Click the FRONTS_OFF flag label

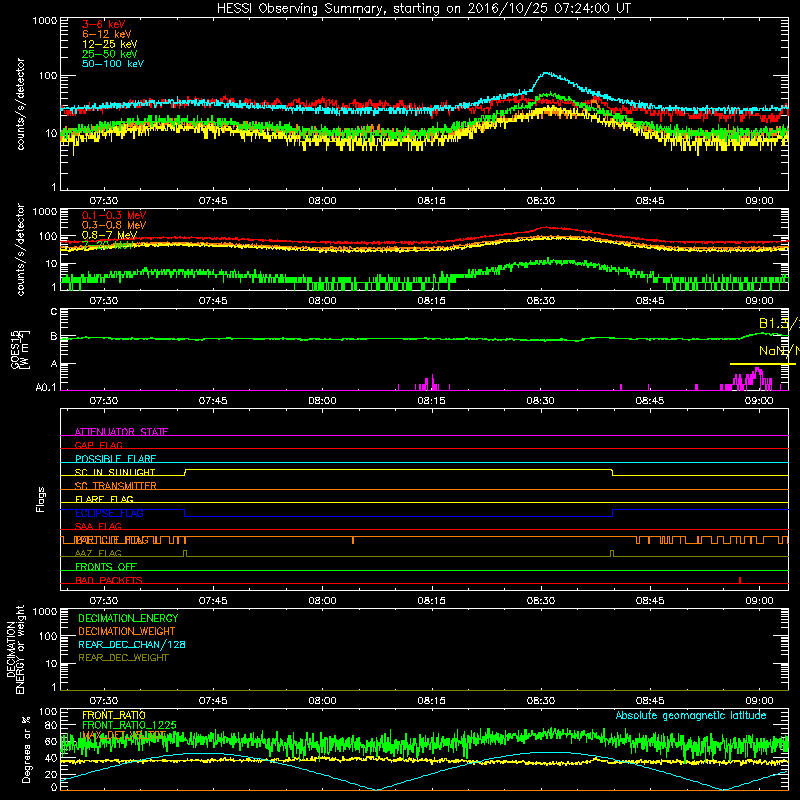pyautogui.click(x=106, y=567)
